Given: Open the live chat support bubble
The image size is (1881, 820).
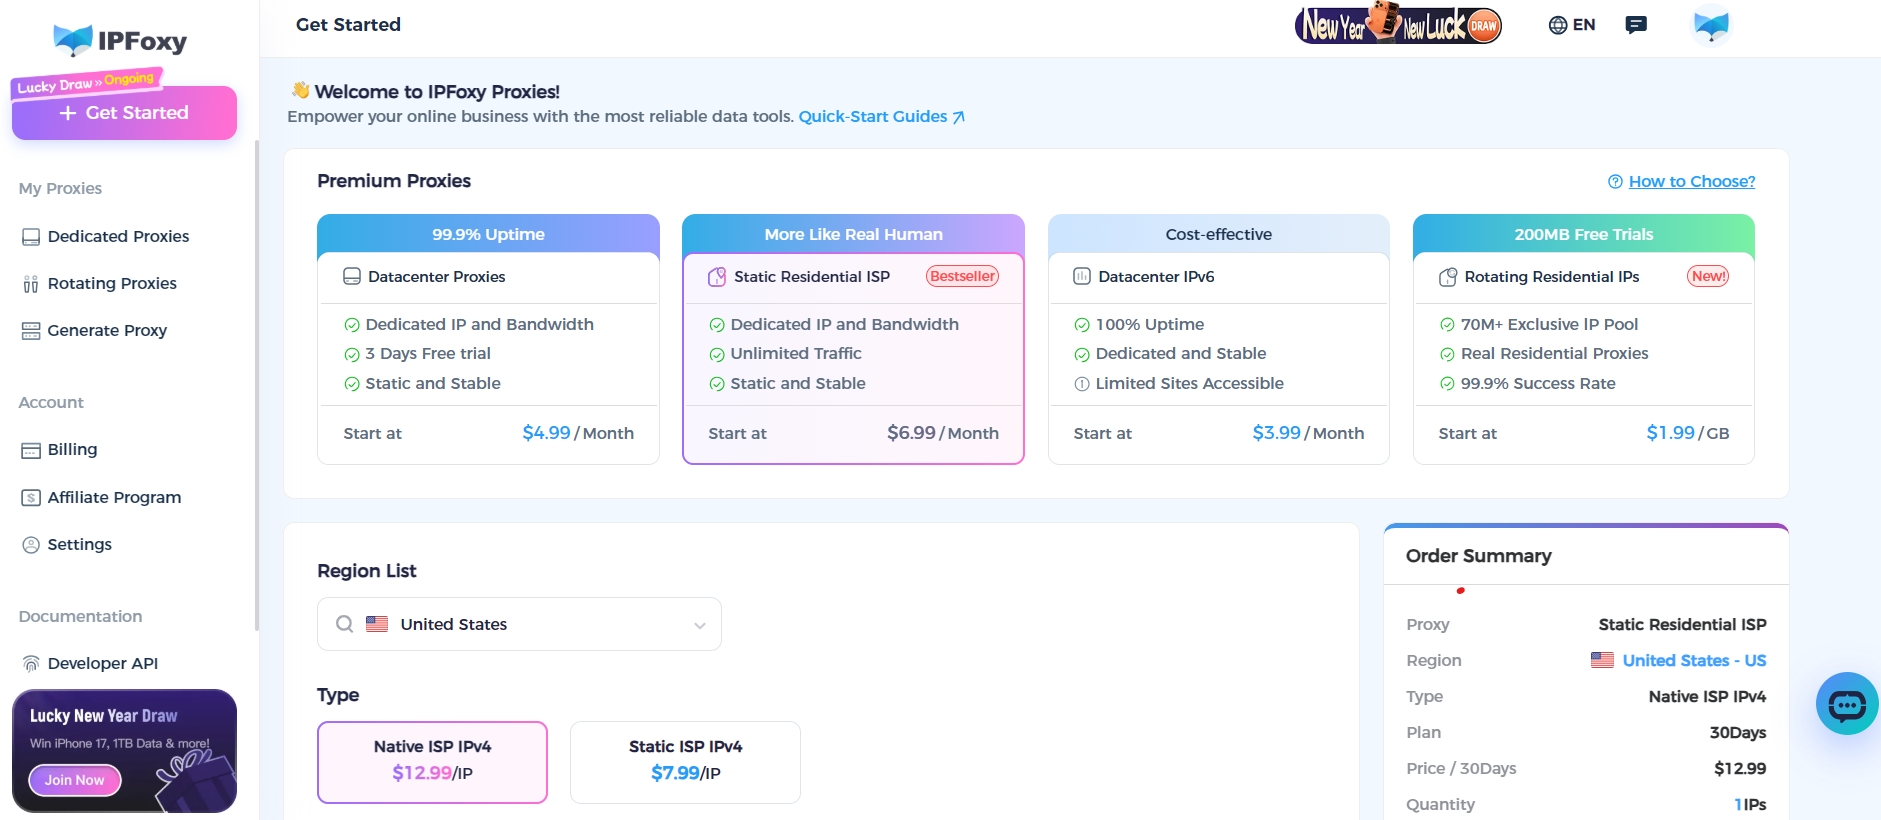Looking at the screenshot, I should click(1846, 704).
